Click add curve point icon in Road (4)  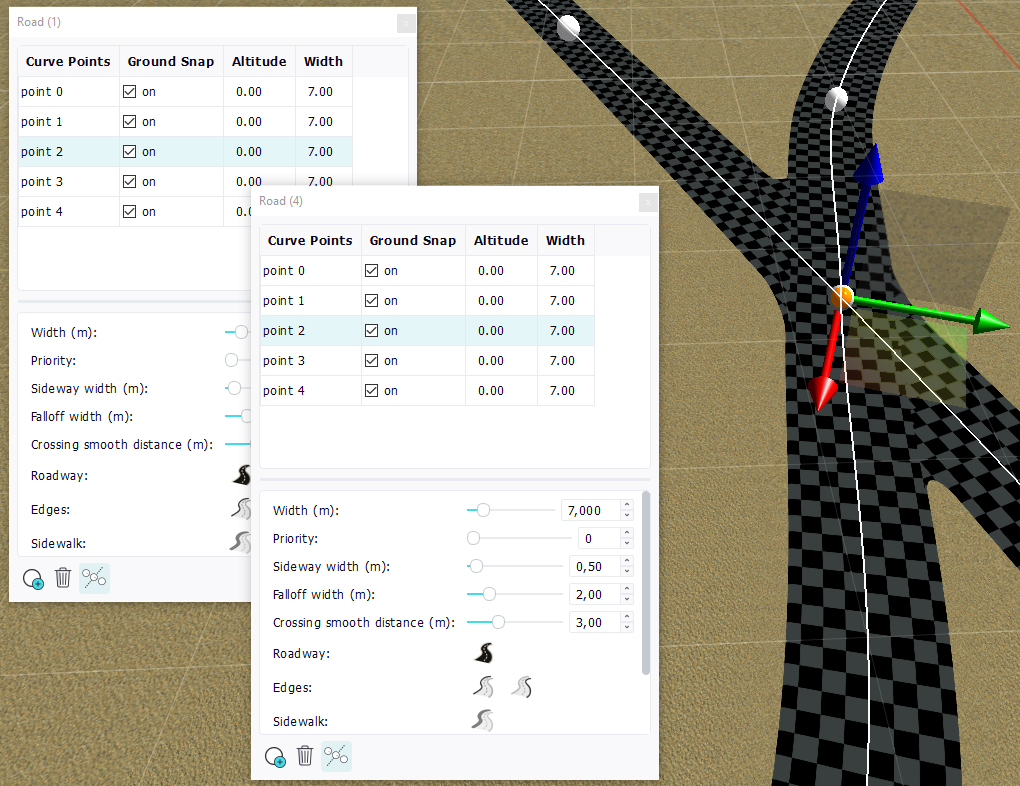point(276,757)
